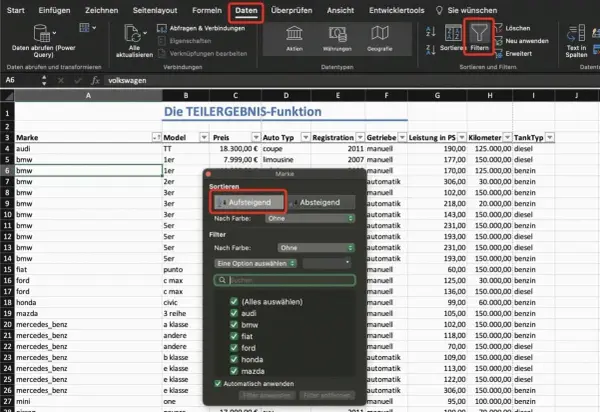Open the Registration column filter dropdown
The height and width of the screenshot is (412, 600).
[x=360, y=137]
